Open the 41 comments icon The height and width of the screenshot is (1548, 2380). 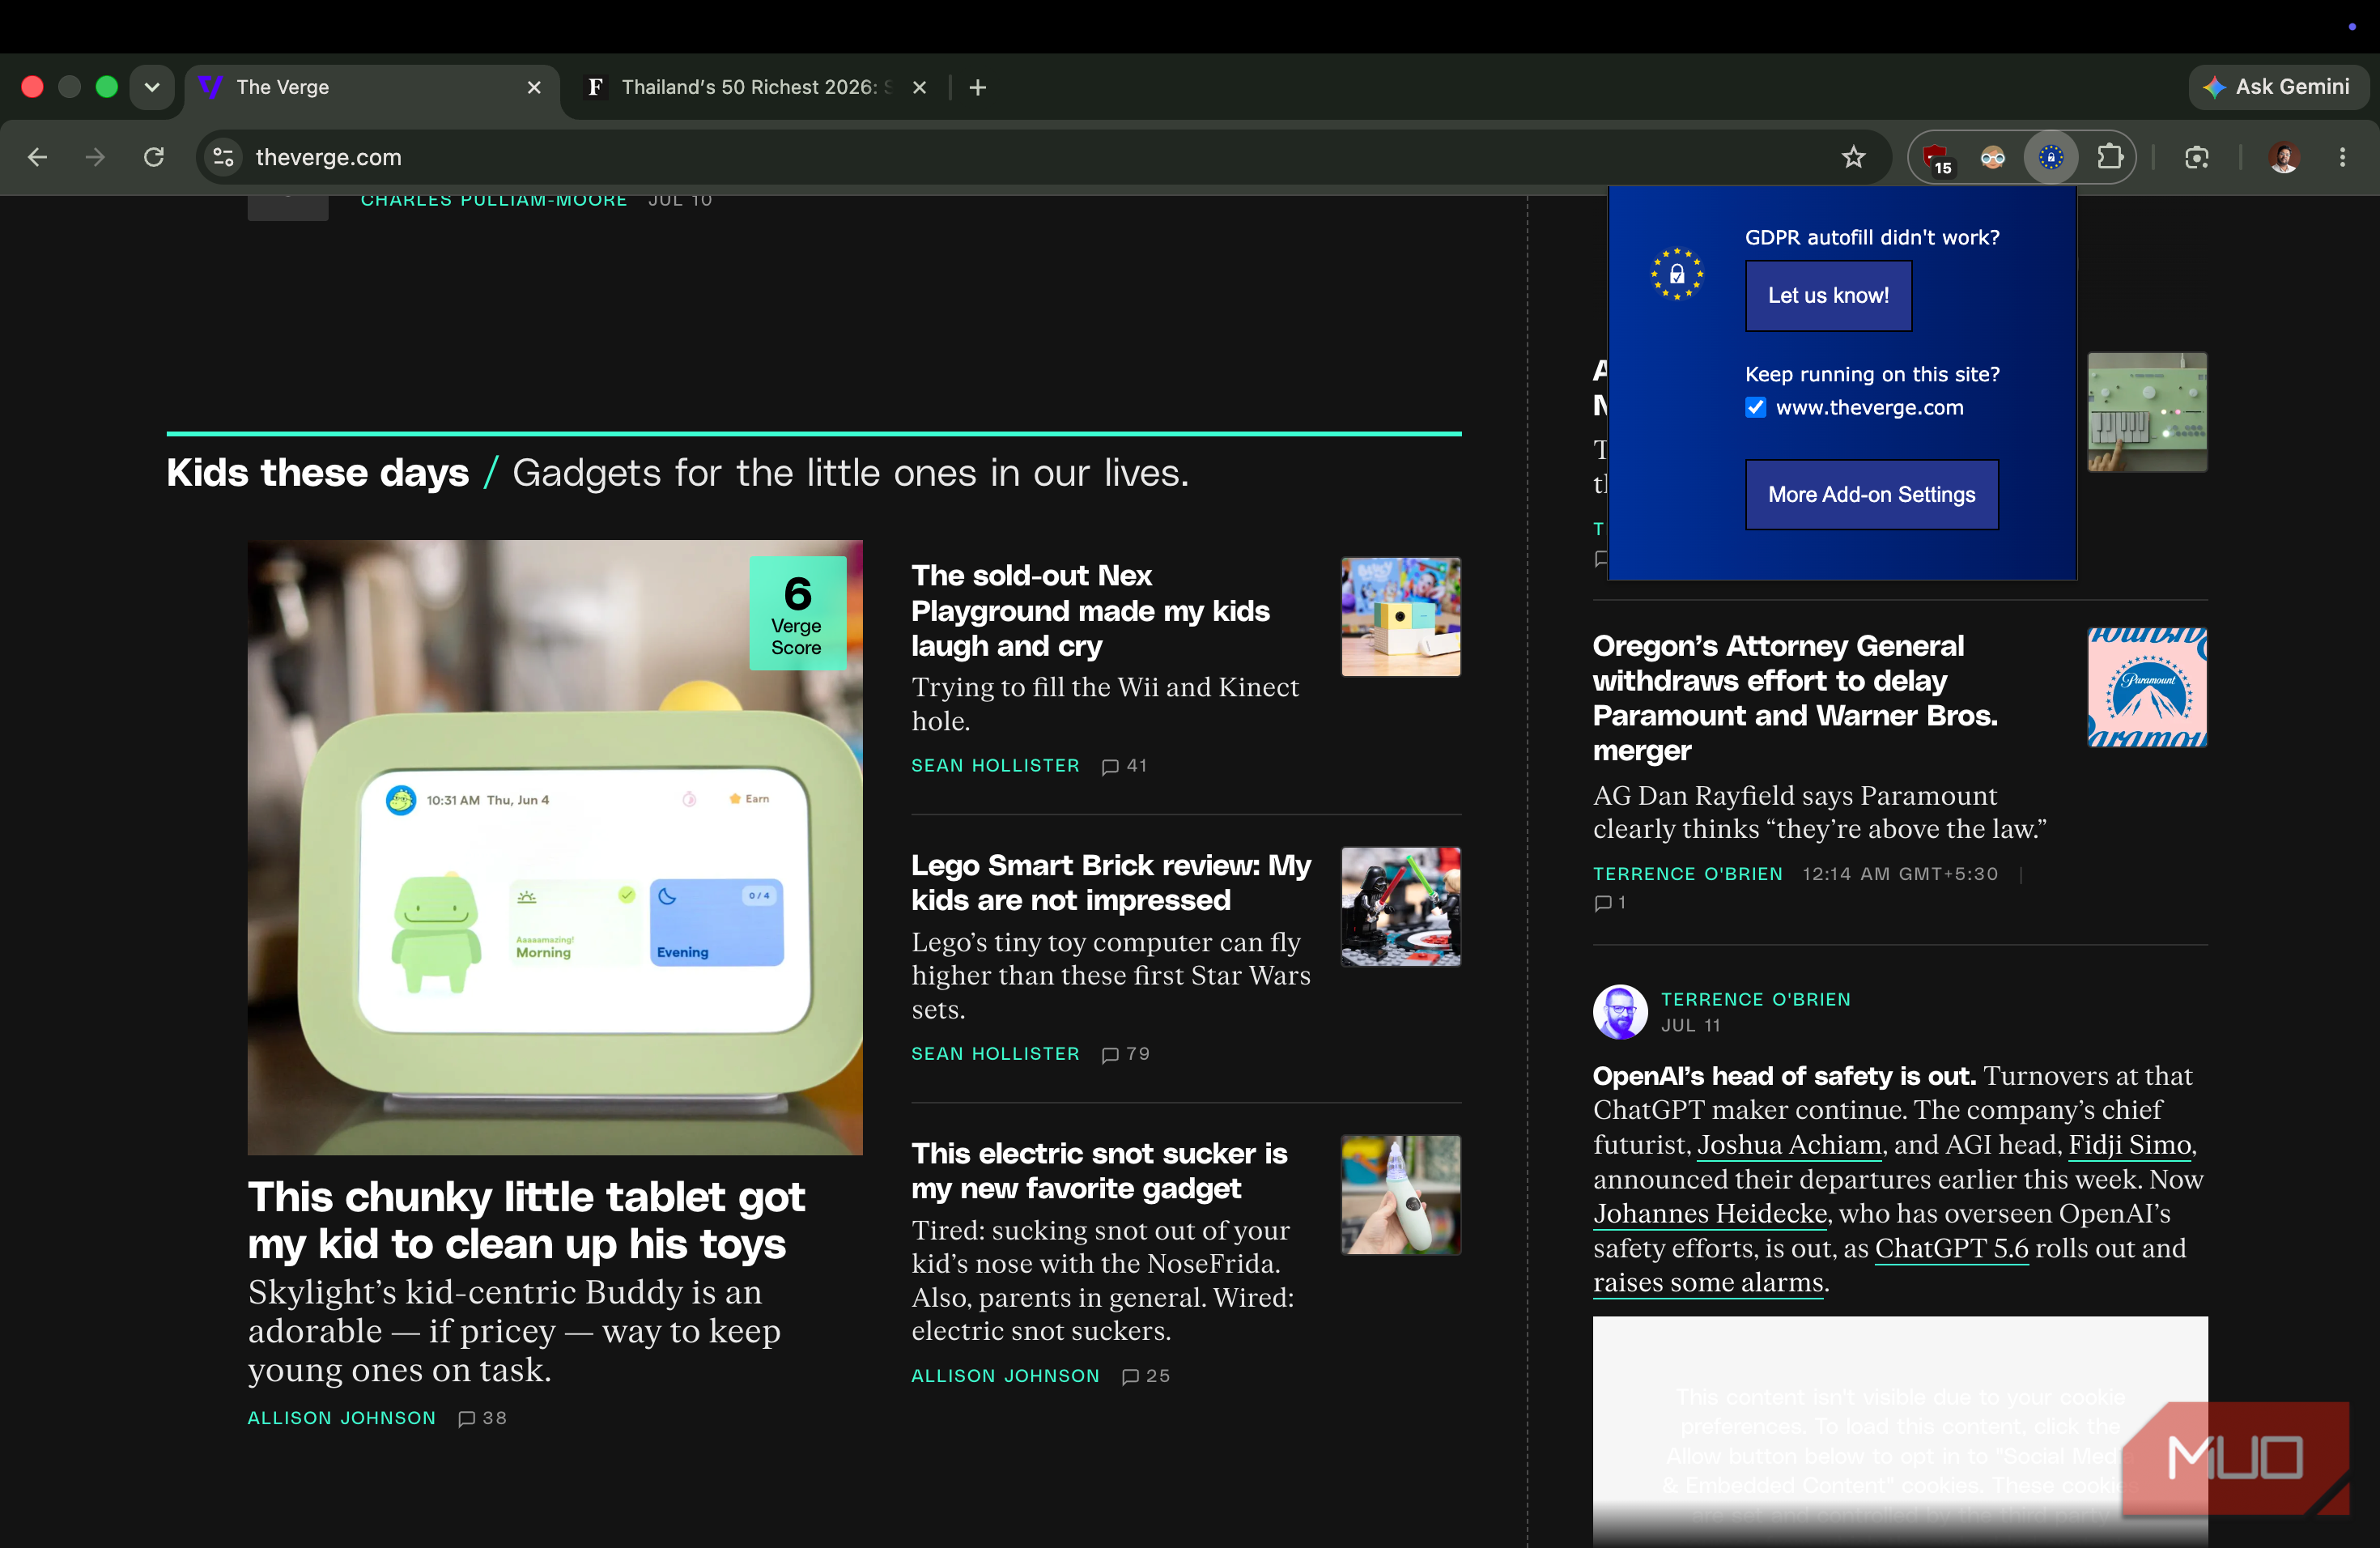(x=1124, y=766)
